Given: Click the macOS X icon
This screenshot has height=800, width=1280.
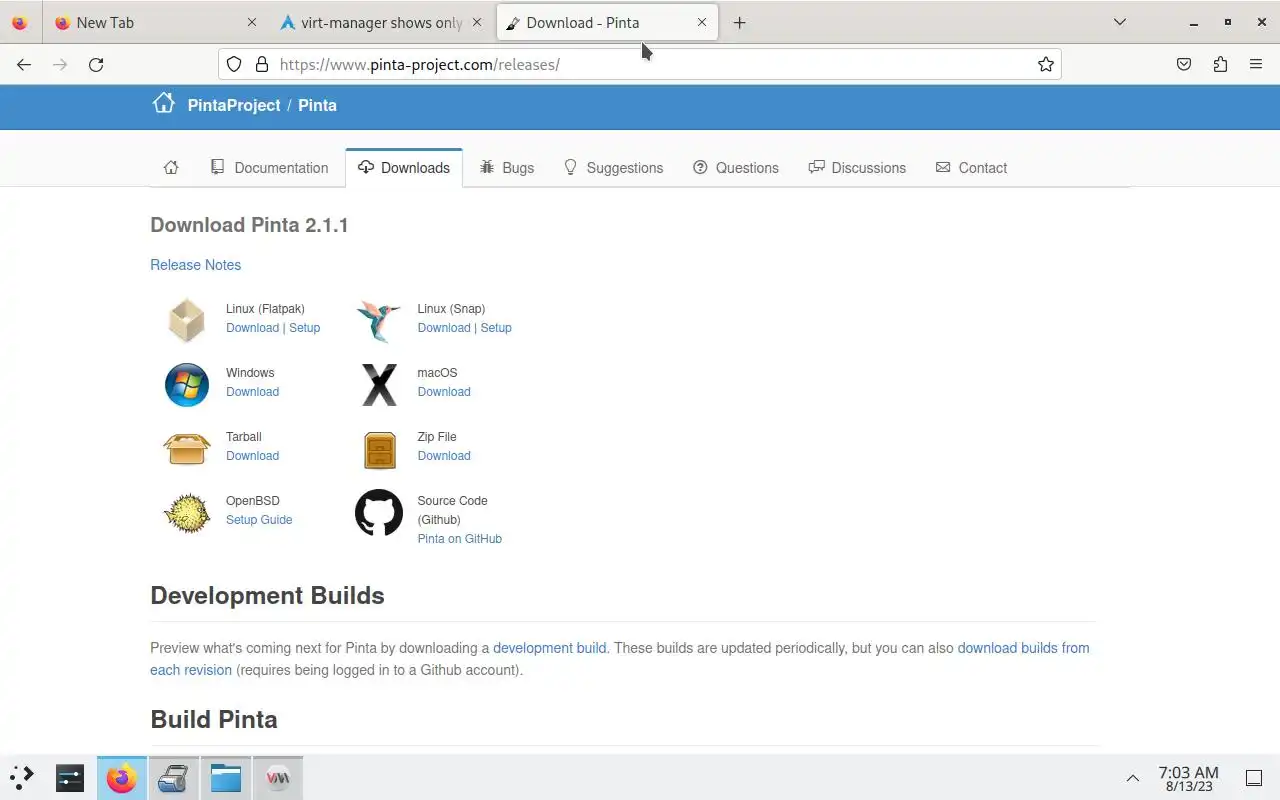Looking at the screenshot, I should (379, 385).
